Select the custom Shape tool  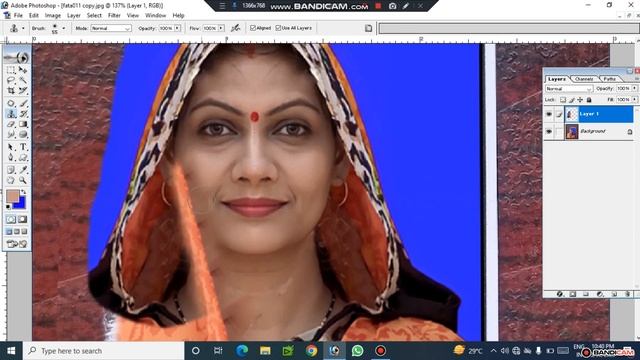[23, 157]
